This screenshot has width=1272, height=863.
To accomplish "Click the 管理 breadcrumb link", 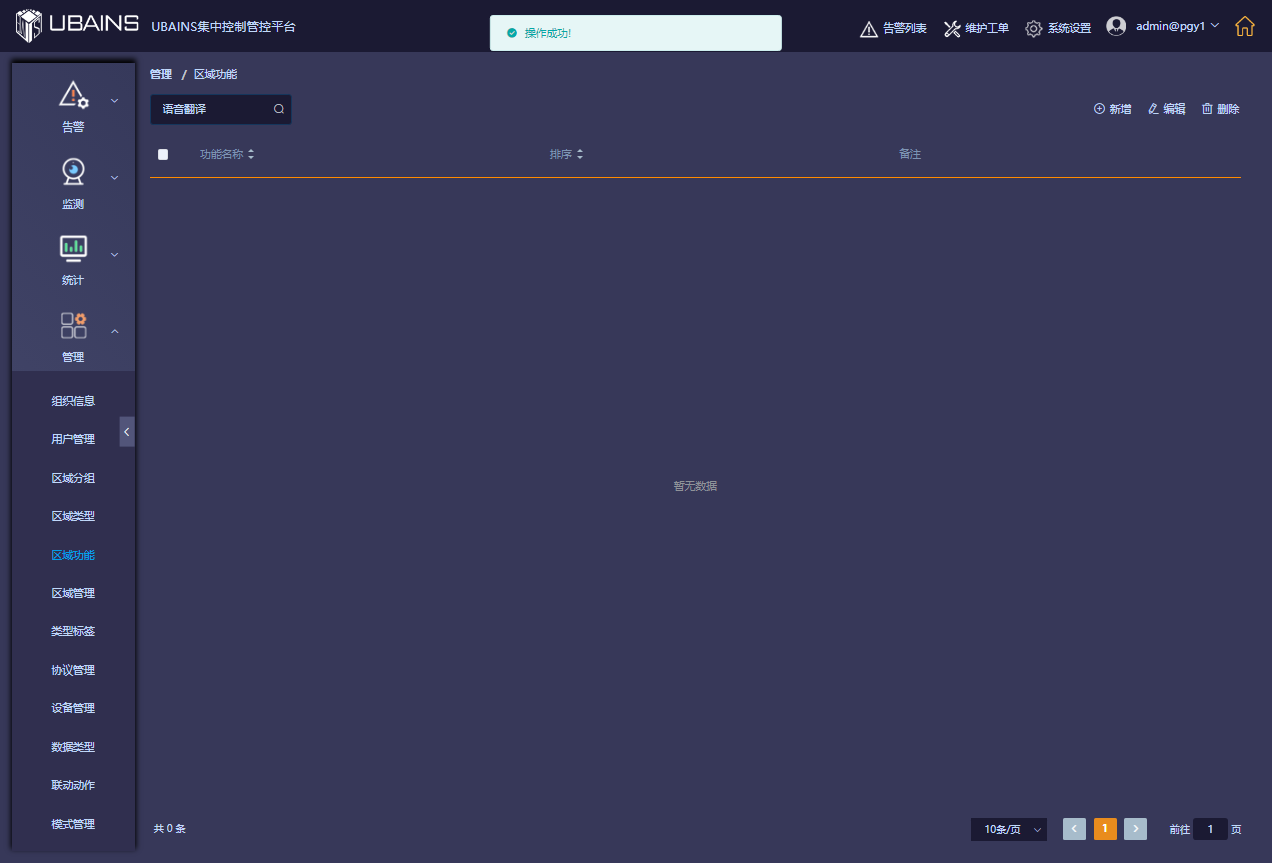I will pyautogui.click(x=161, y=75).
